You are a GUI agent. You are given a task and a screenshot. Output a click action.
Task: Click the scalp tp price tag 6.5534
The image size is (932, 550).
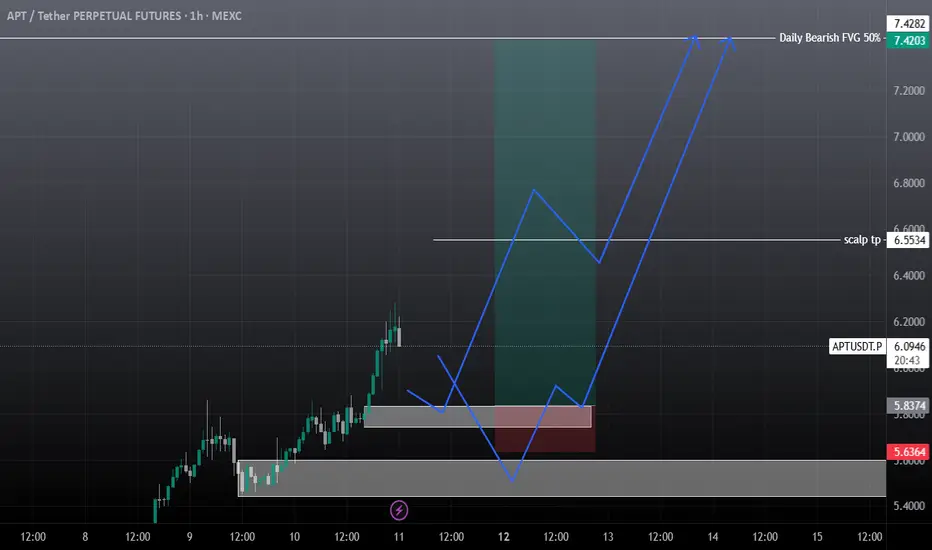click(x=909, y=240)
